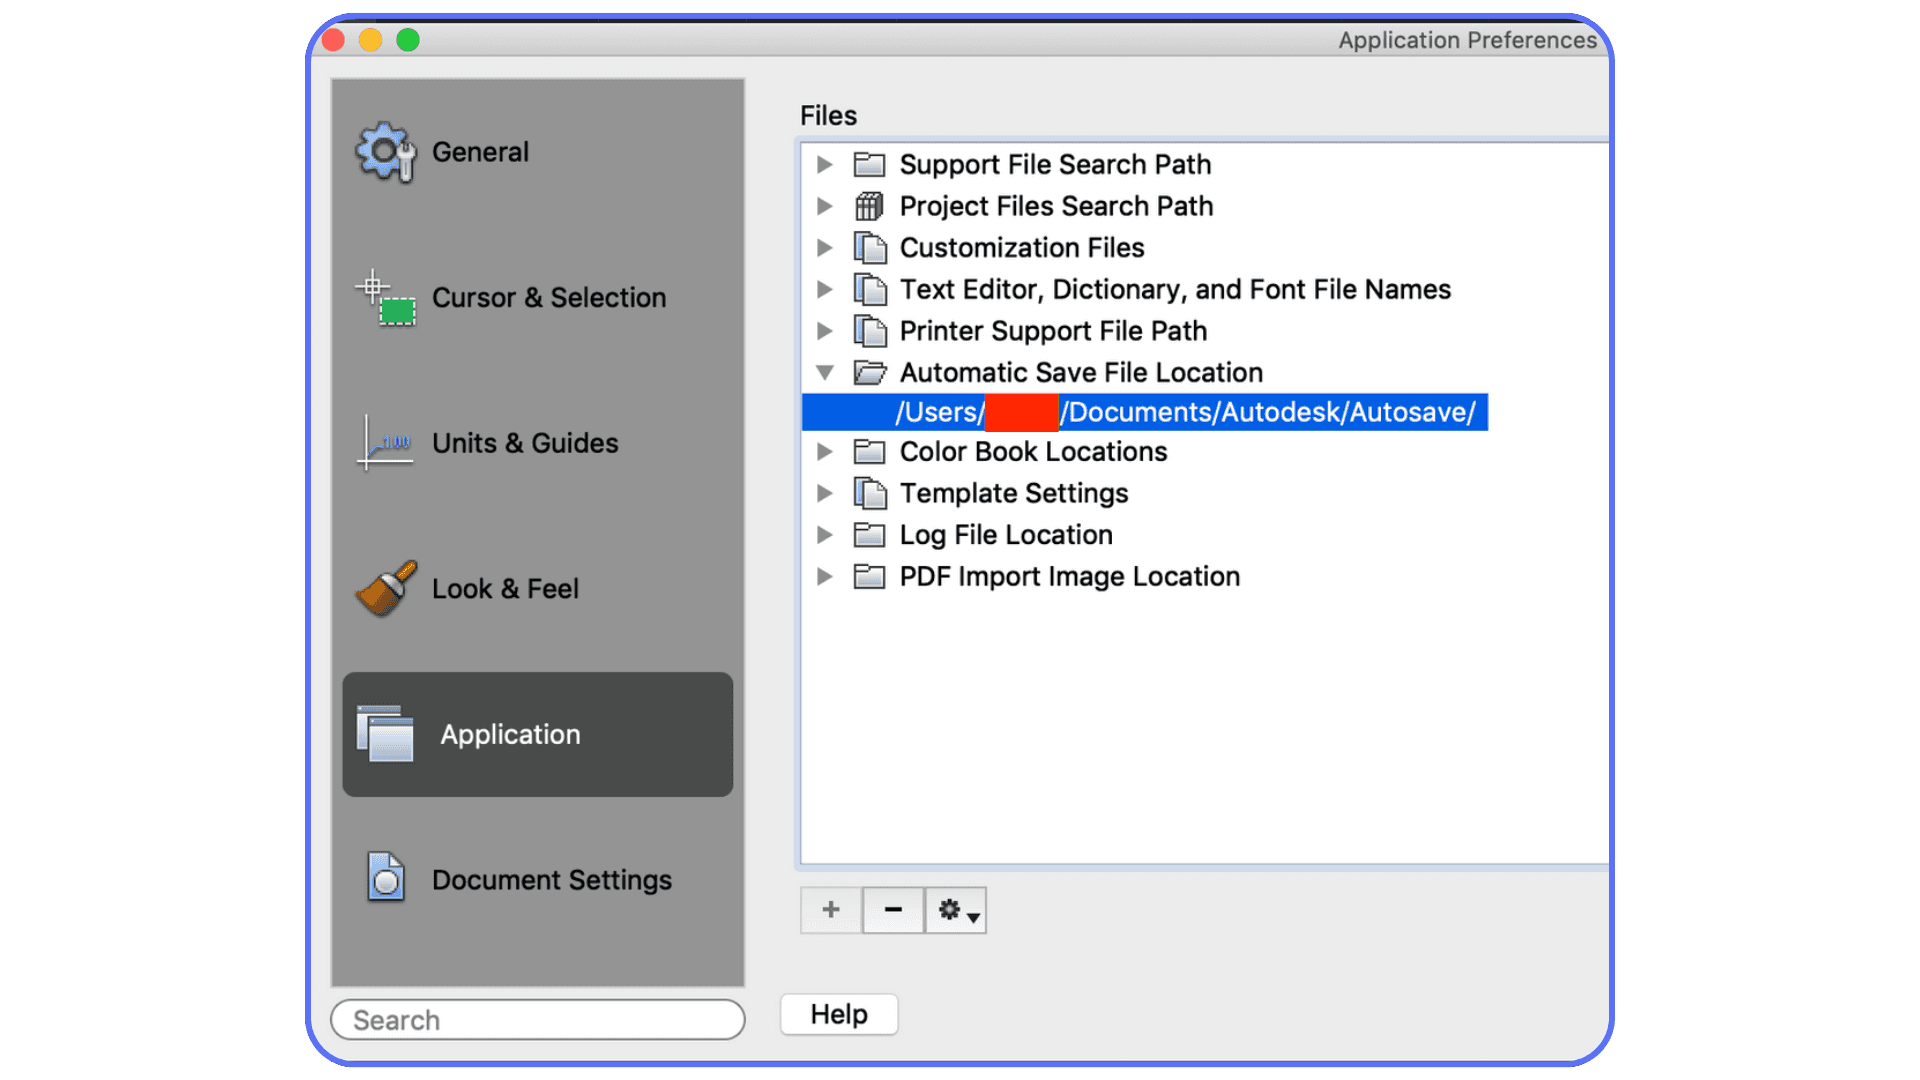Zoom window with the green button
This screenshot has height=1080, width=1920.
click(x=408, y=40)
